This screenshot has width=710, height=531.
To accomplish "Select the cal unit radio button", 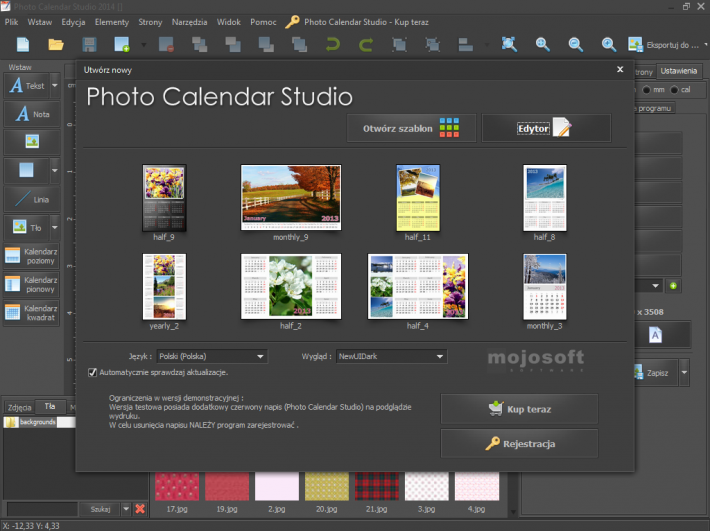I will pos(674,90).
